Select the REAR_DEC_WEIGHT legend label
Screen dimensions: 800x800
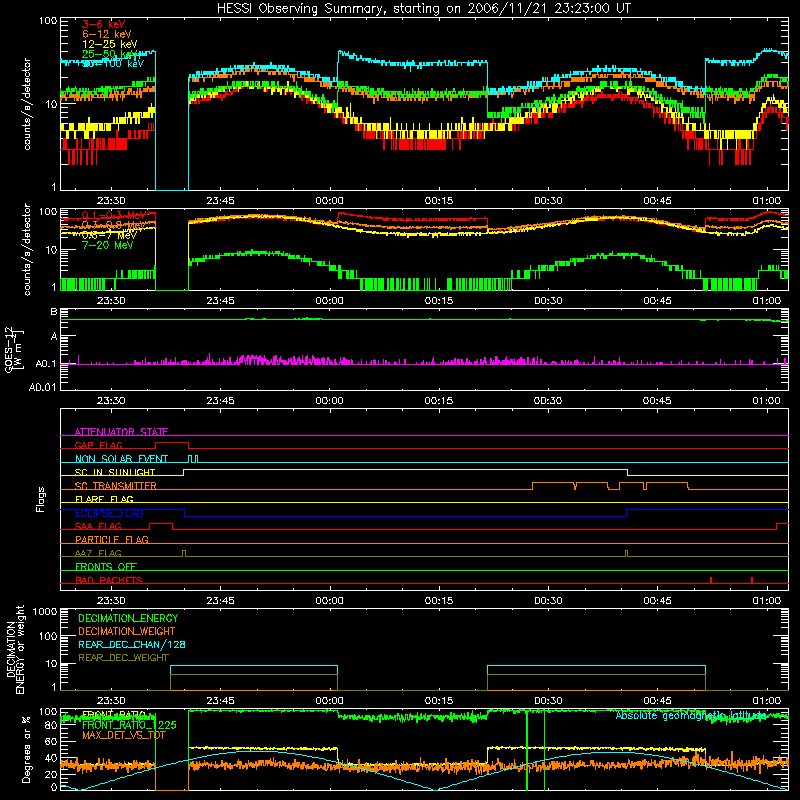click(123, 658)
